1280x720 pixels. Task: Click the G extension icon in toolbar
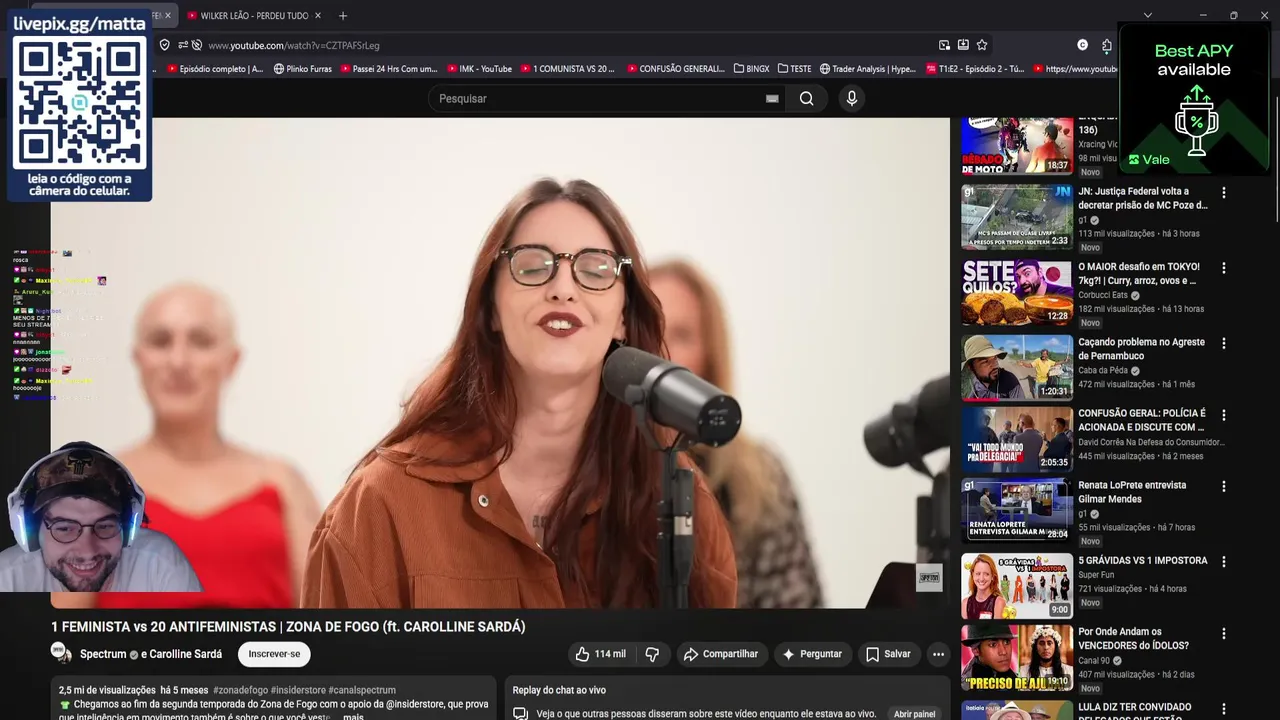pos(1082,45)
